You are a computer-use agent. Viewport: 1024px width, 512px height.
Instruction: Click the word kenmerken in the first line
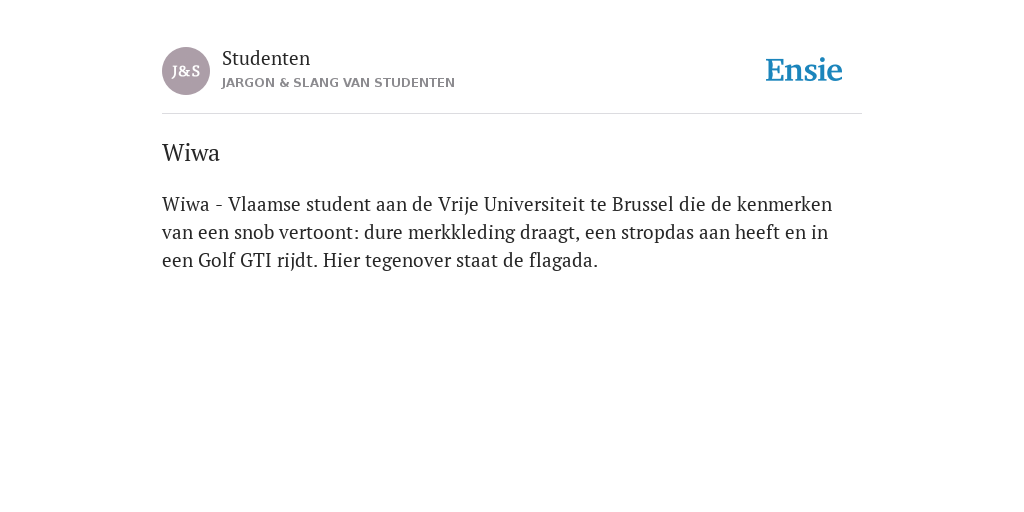[784, 204]
